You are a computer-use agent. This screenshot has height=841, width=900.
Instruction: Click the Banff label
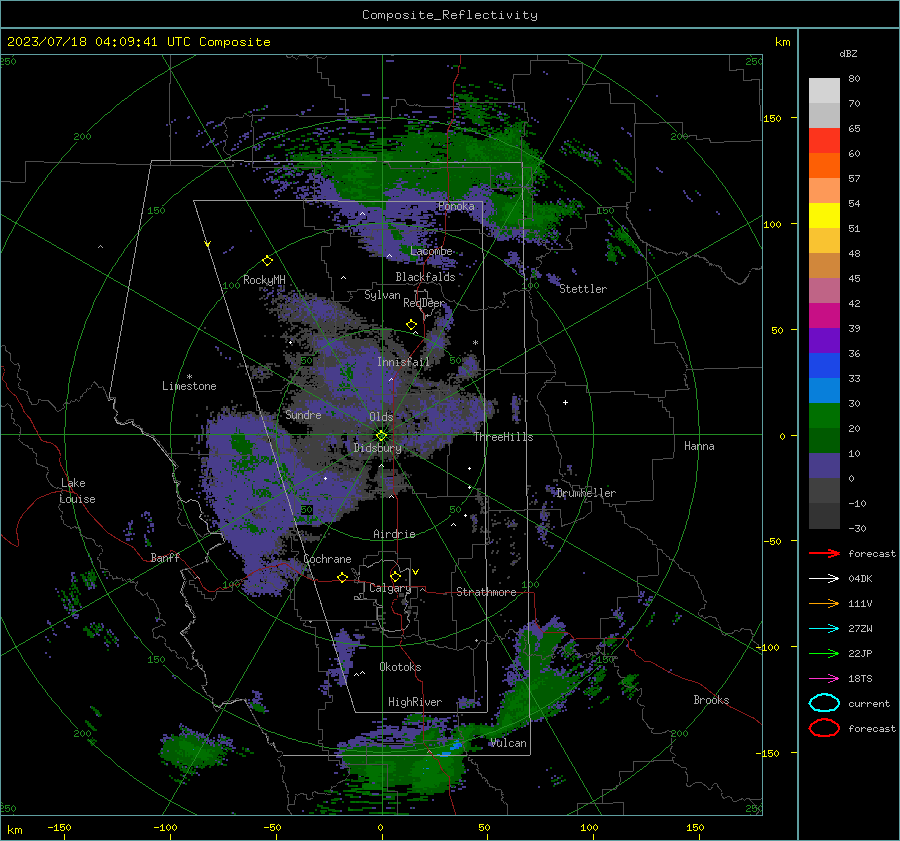click(x=165, y=558)
